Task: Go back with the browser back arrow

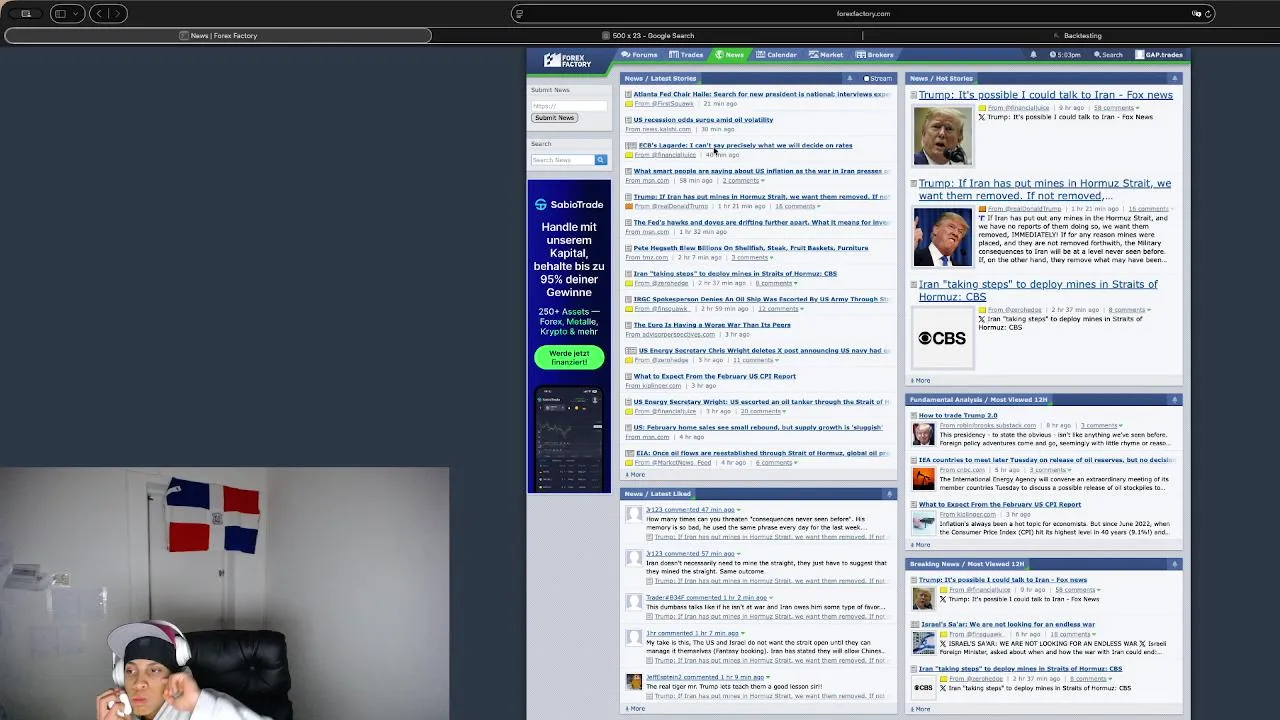Action: click(99, 14)
